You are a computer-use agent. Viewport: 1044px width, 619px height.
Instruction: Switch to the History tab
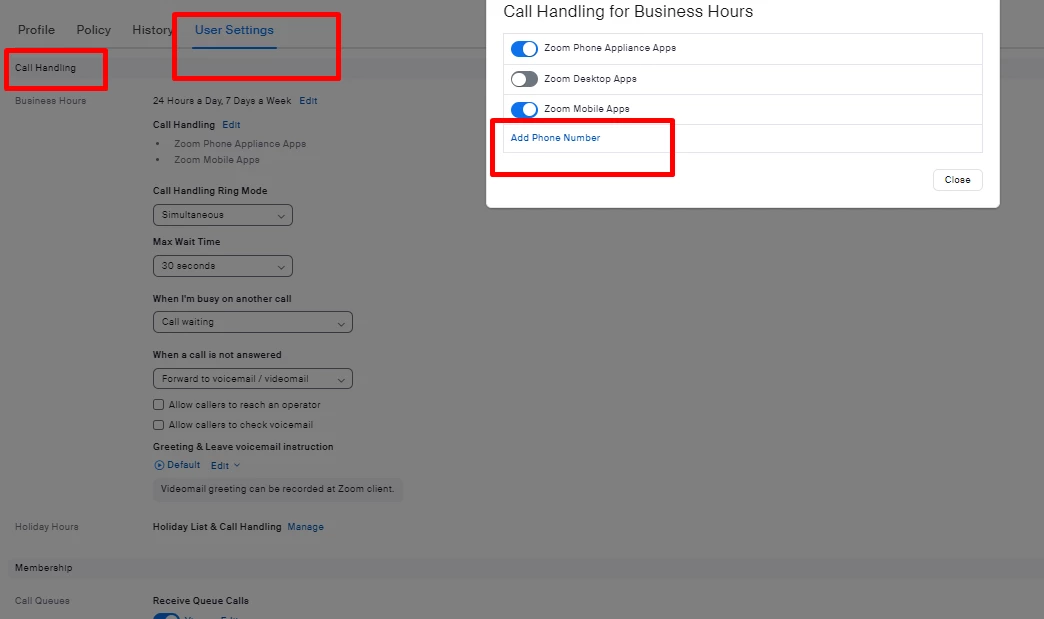tap(152, 30)
